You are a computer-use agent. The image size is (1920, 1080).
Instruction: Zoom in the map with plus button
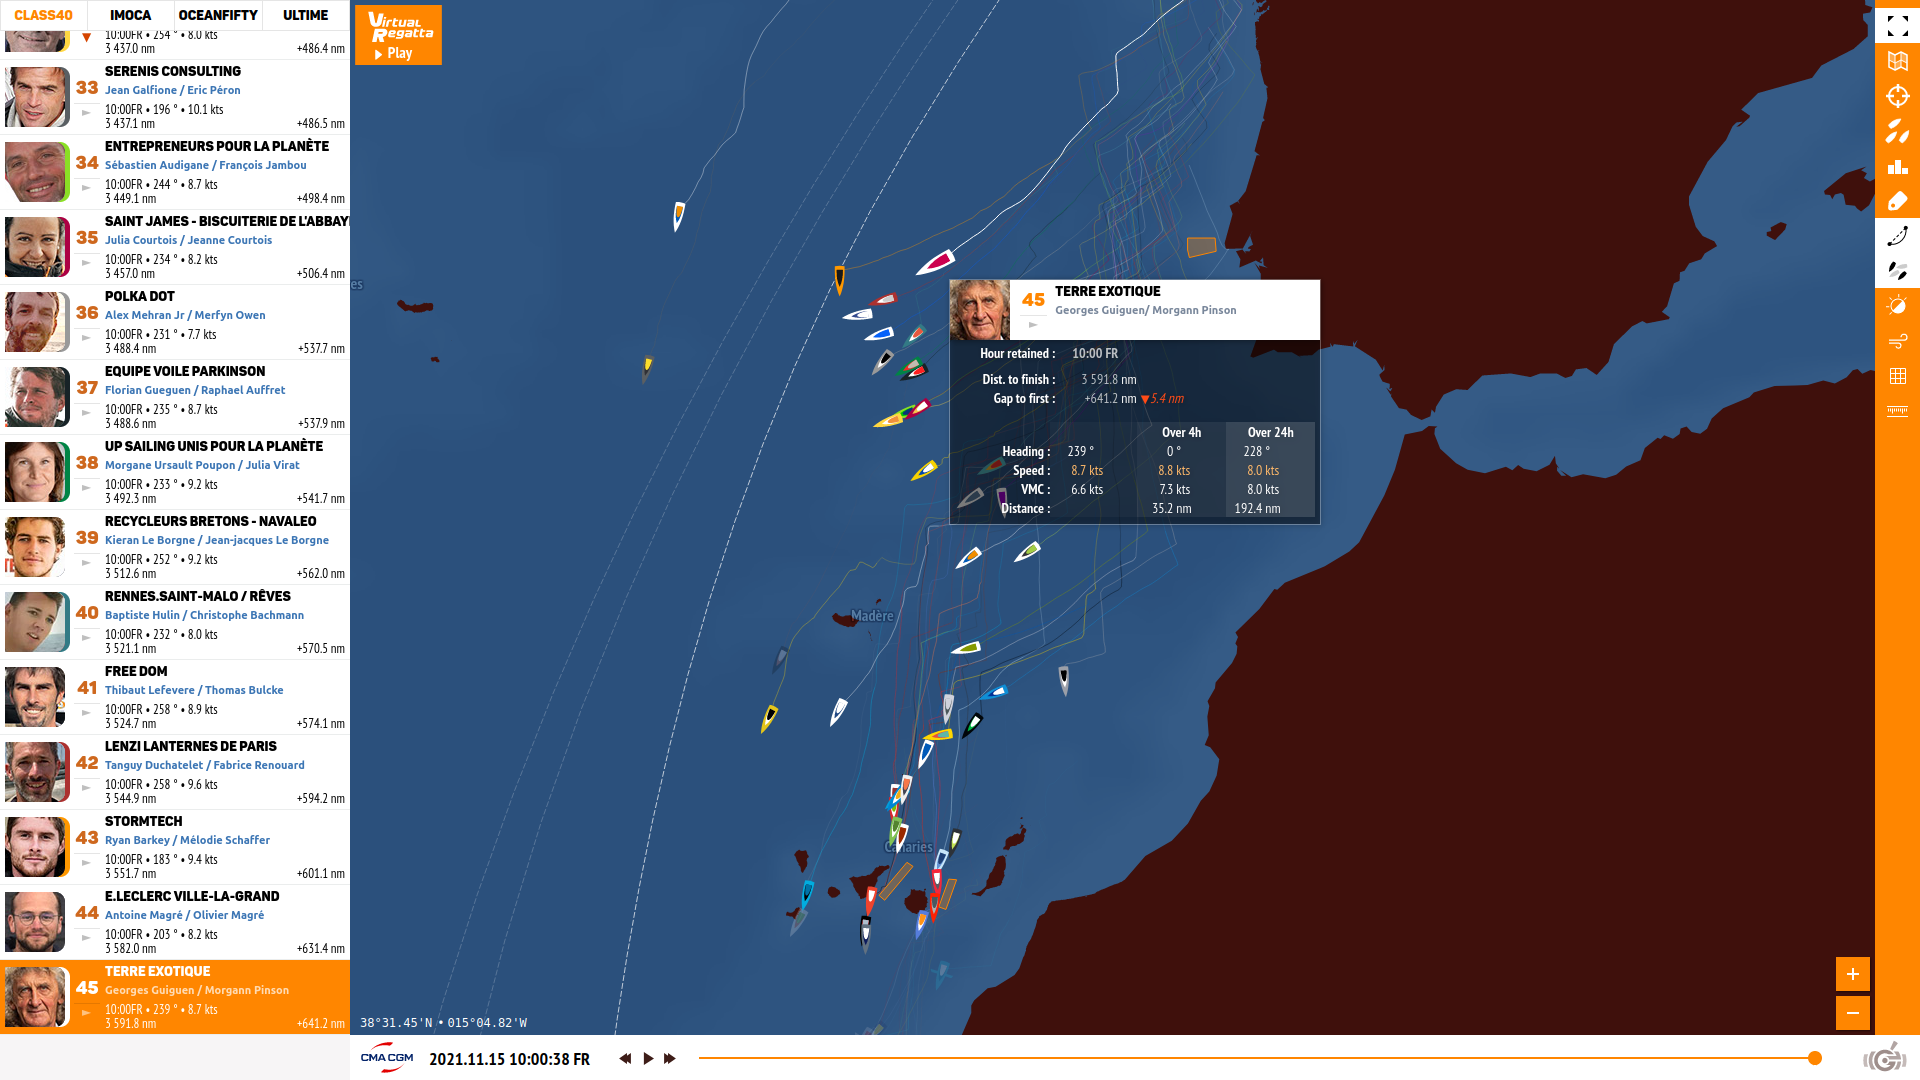1852,974
